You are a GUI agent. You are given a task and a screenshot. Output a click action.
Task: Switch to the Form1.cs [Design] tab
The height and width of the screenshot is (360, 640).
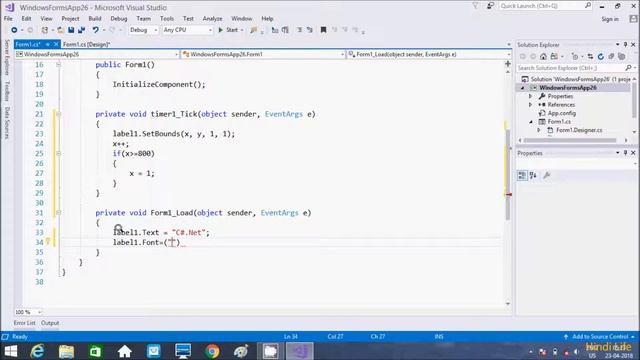(86, 44)
